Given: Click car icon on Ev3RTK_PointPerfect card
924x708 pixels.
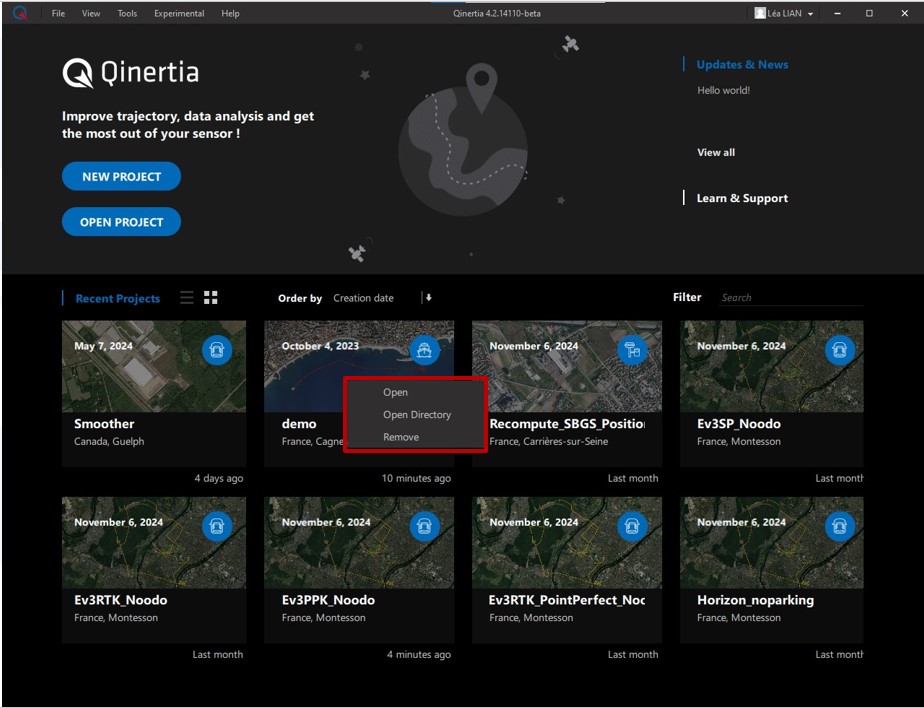Looking at the screenshot, I should (632, 526).
